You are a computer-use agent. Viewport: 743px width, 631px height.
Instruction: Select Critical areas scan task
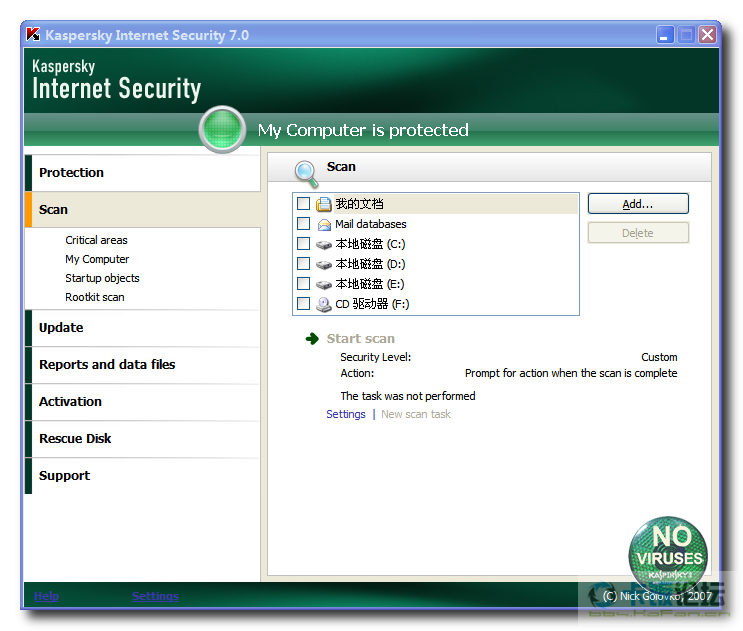[x=96, y=240]
